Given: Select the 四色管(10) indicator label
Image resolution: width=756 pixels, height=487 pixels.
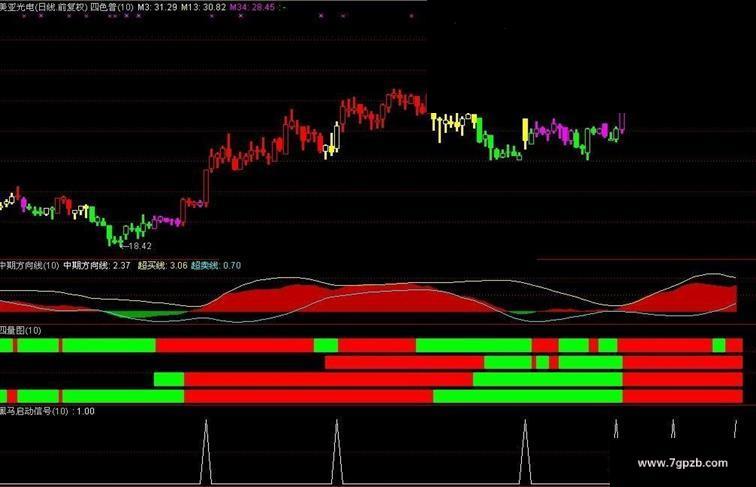Looking at the screenshot, I should click(112, 7).
